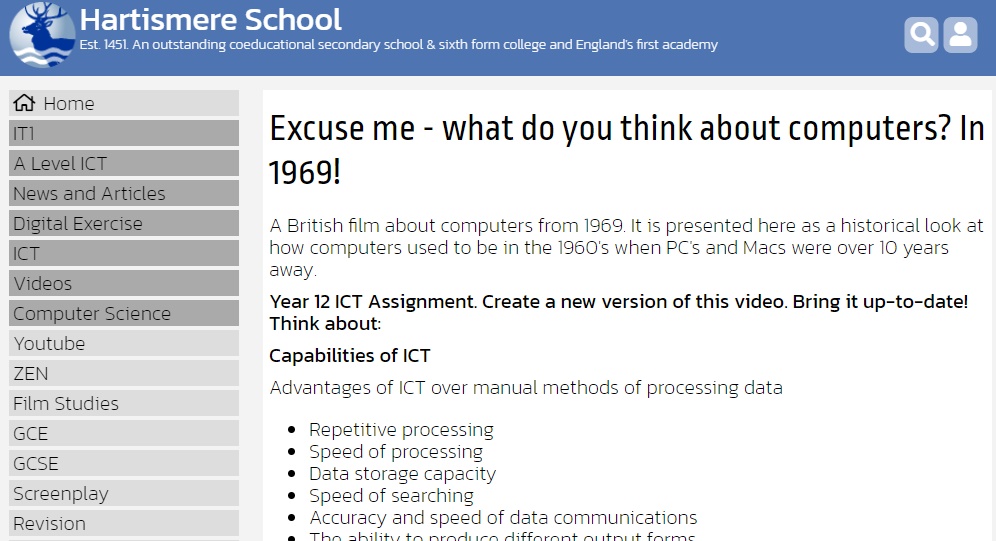
Task: Select the ICT sidebar item
Action: 124,253
